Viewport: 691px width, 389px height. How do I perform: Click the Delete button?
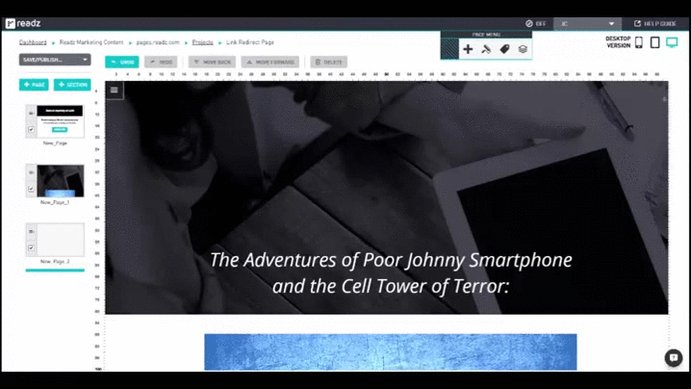[x=329, y=62]
